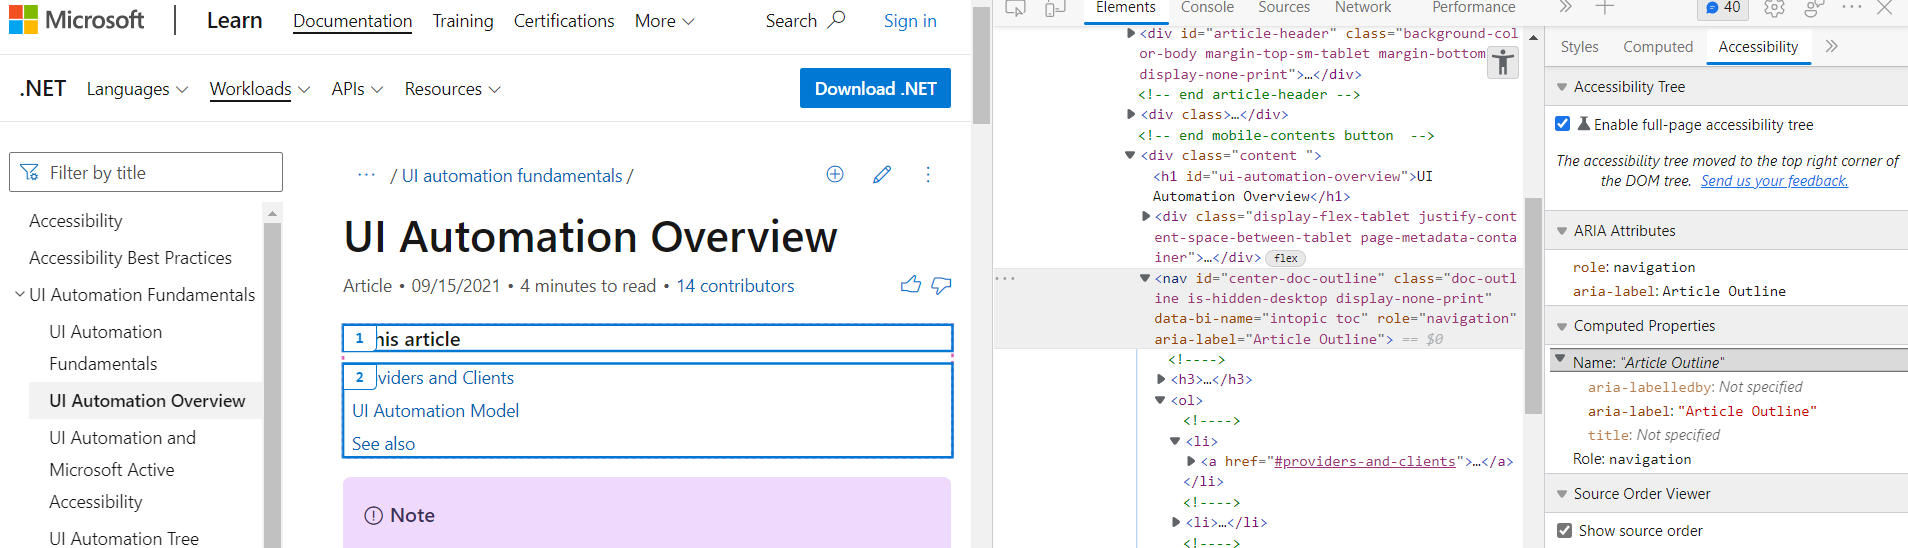Switch to the Elements tab
Screen dimensions: 1908x548
pyautogui.click(x=1125, y=8)
